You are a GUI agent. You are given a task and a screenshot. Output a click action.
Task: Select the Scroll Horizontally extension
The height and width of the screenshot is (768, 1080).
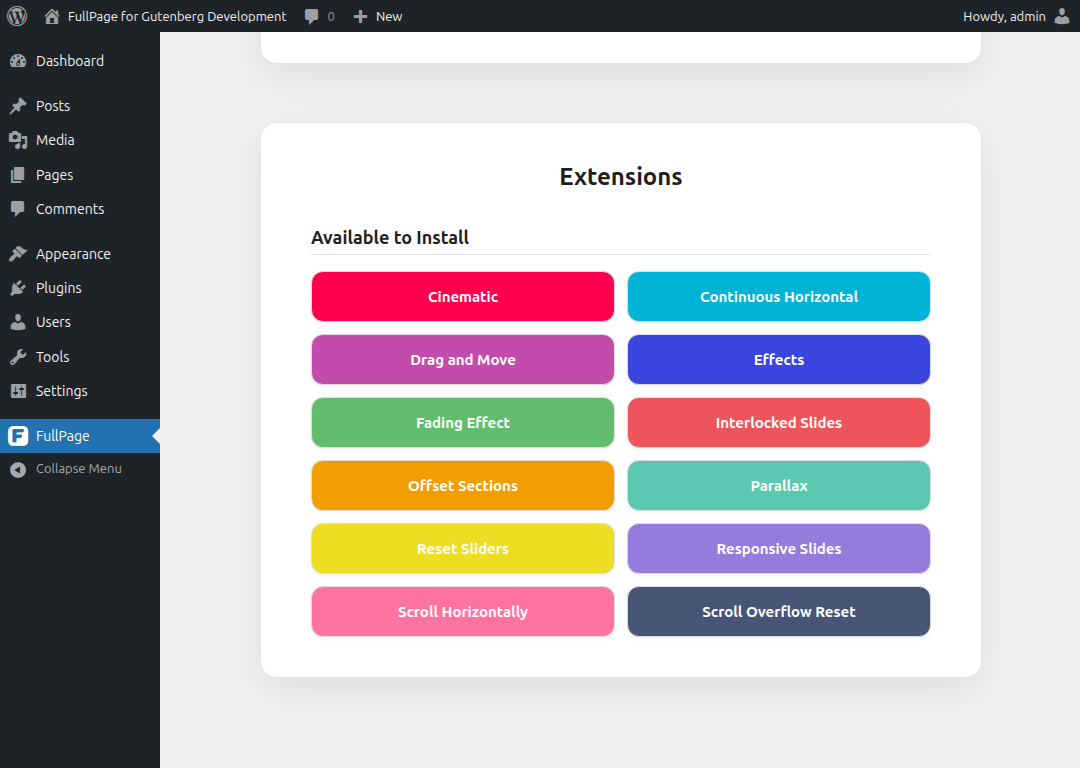(x=463, y=612)
